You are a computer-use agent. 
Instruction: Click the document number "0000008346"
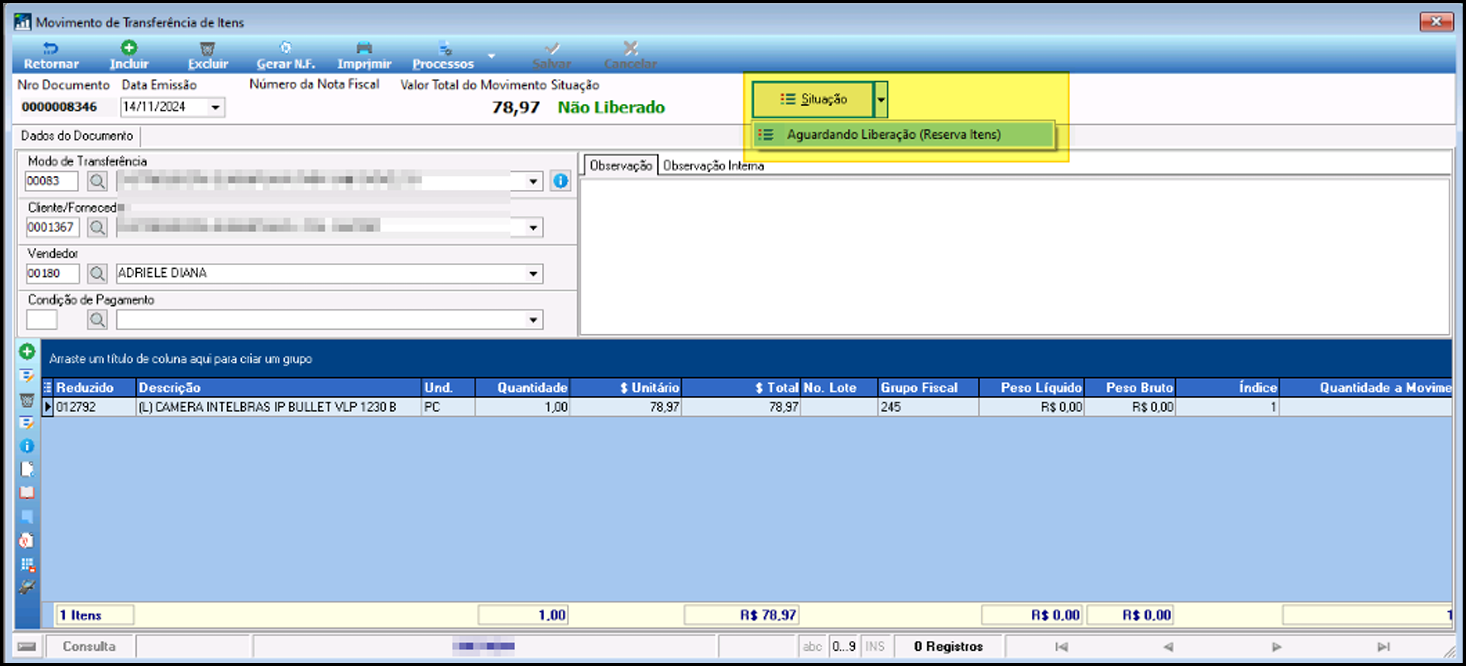pos(60,107)
